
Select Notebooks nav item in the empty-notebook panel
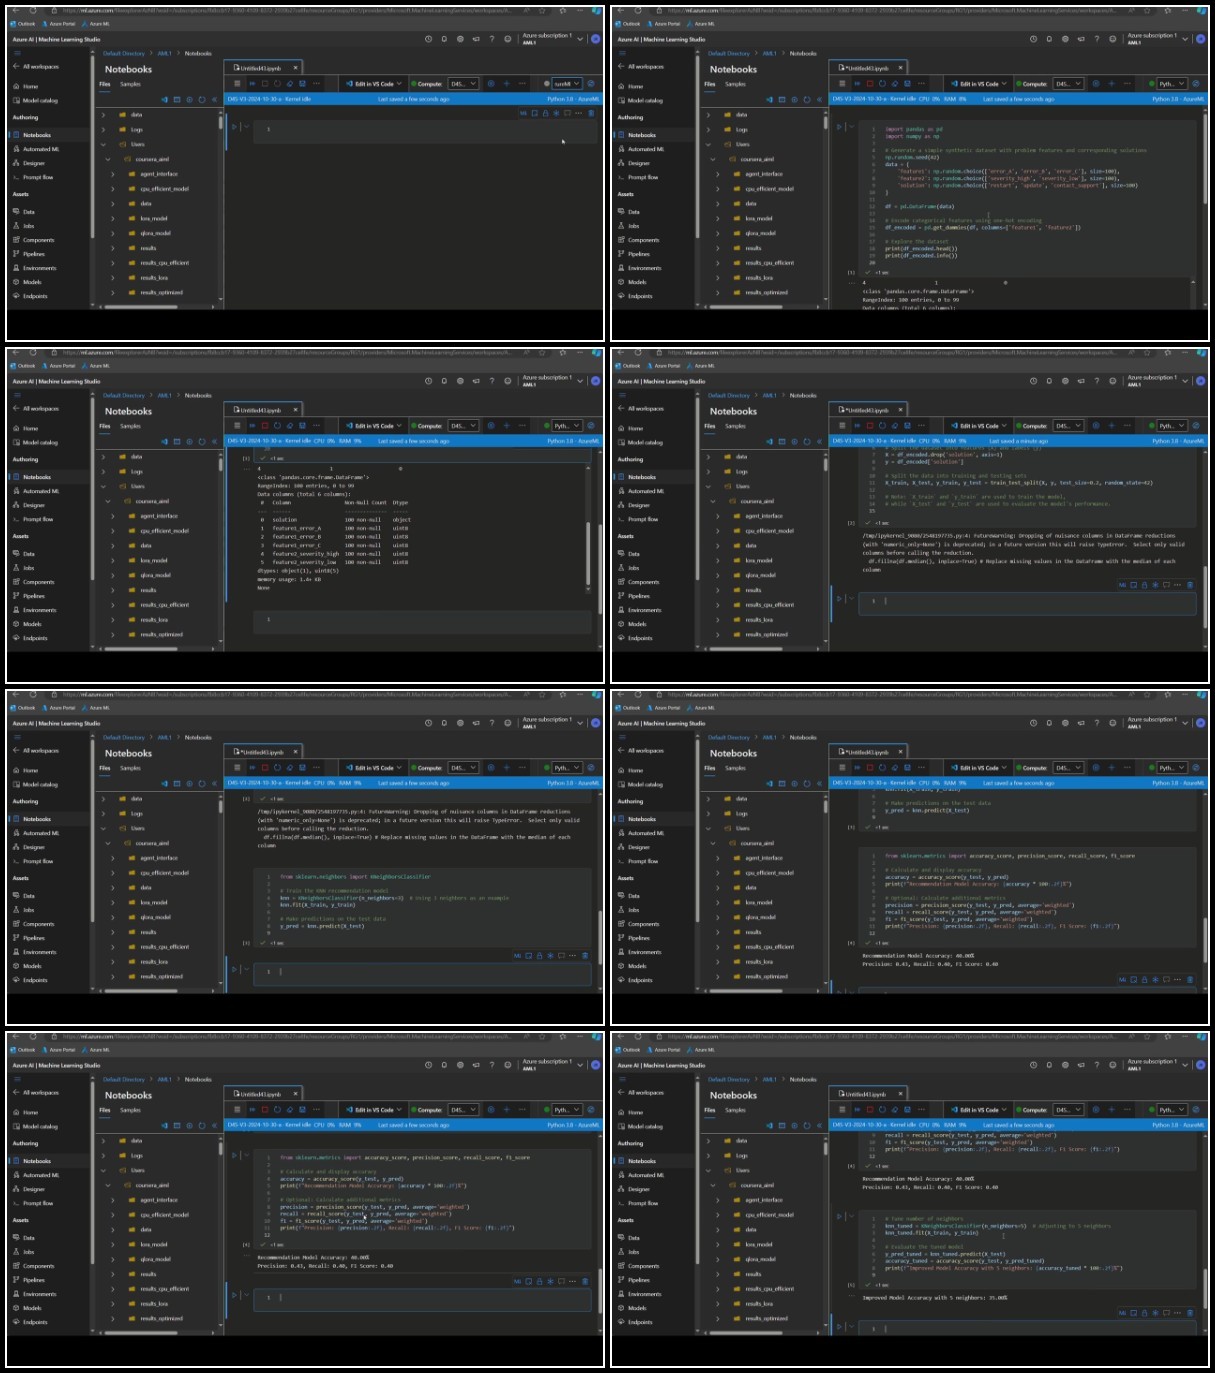coord(37,135)
